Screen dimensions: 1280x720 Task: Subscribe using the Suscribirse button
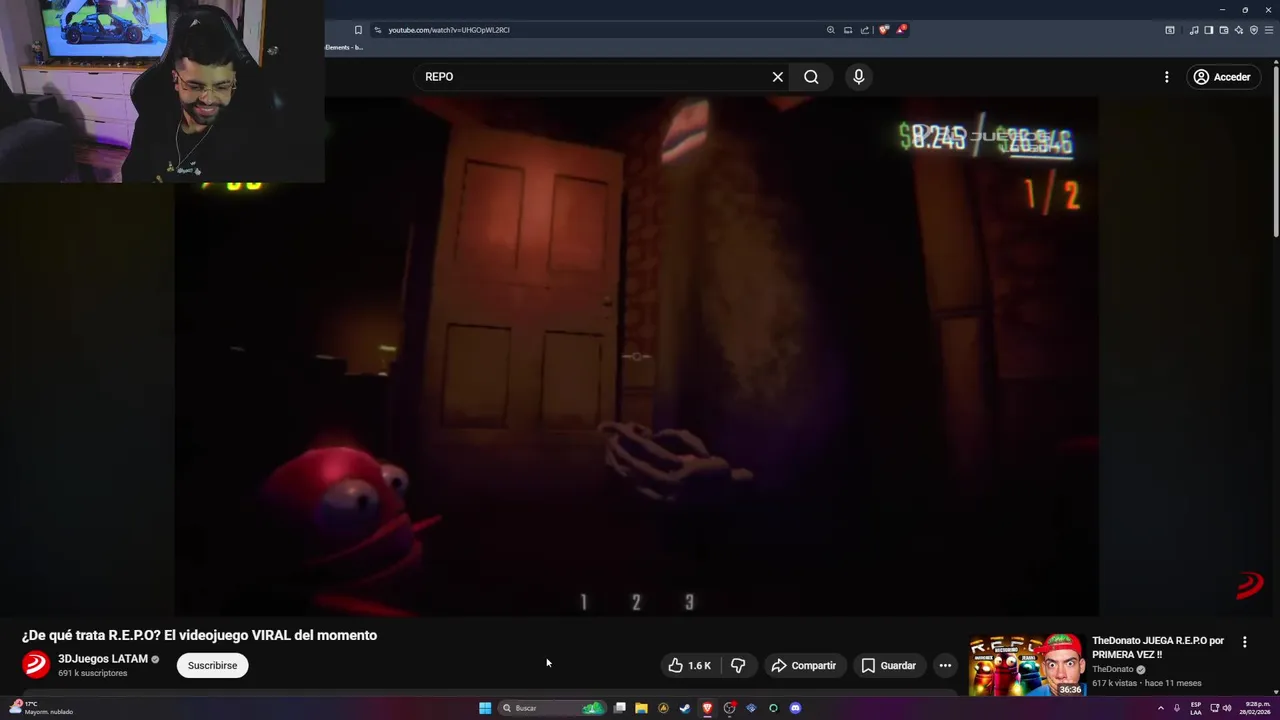coord(212,665)
